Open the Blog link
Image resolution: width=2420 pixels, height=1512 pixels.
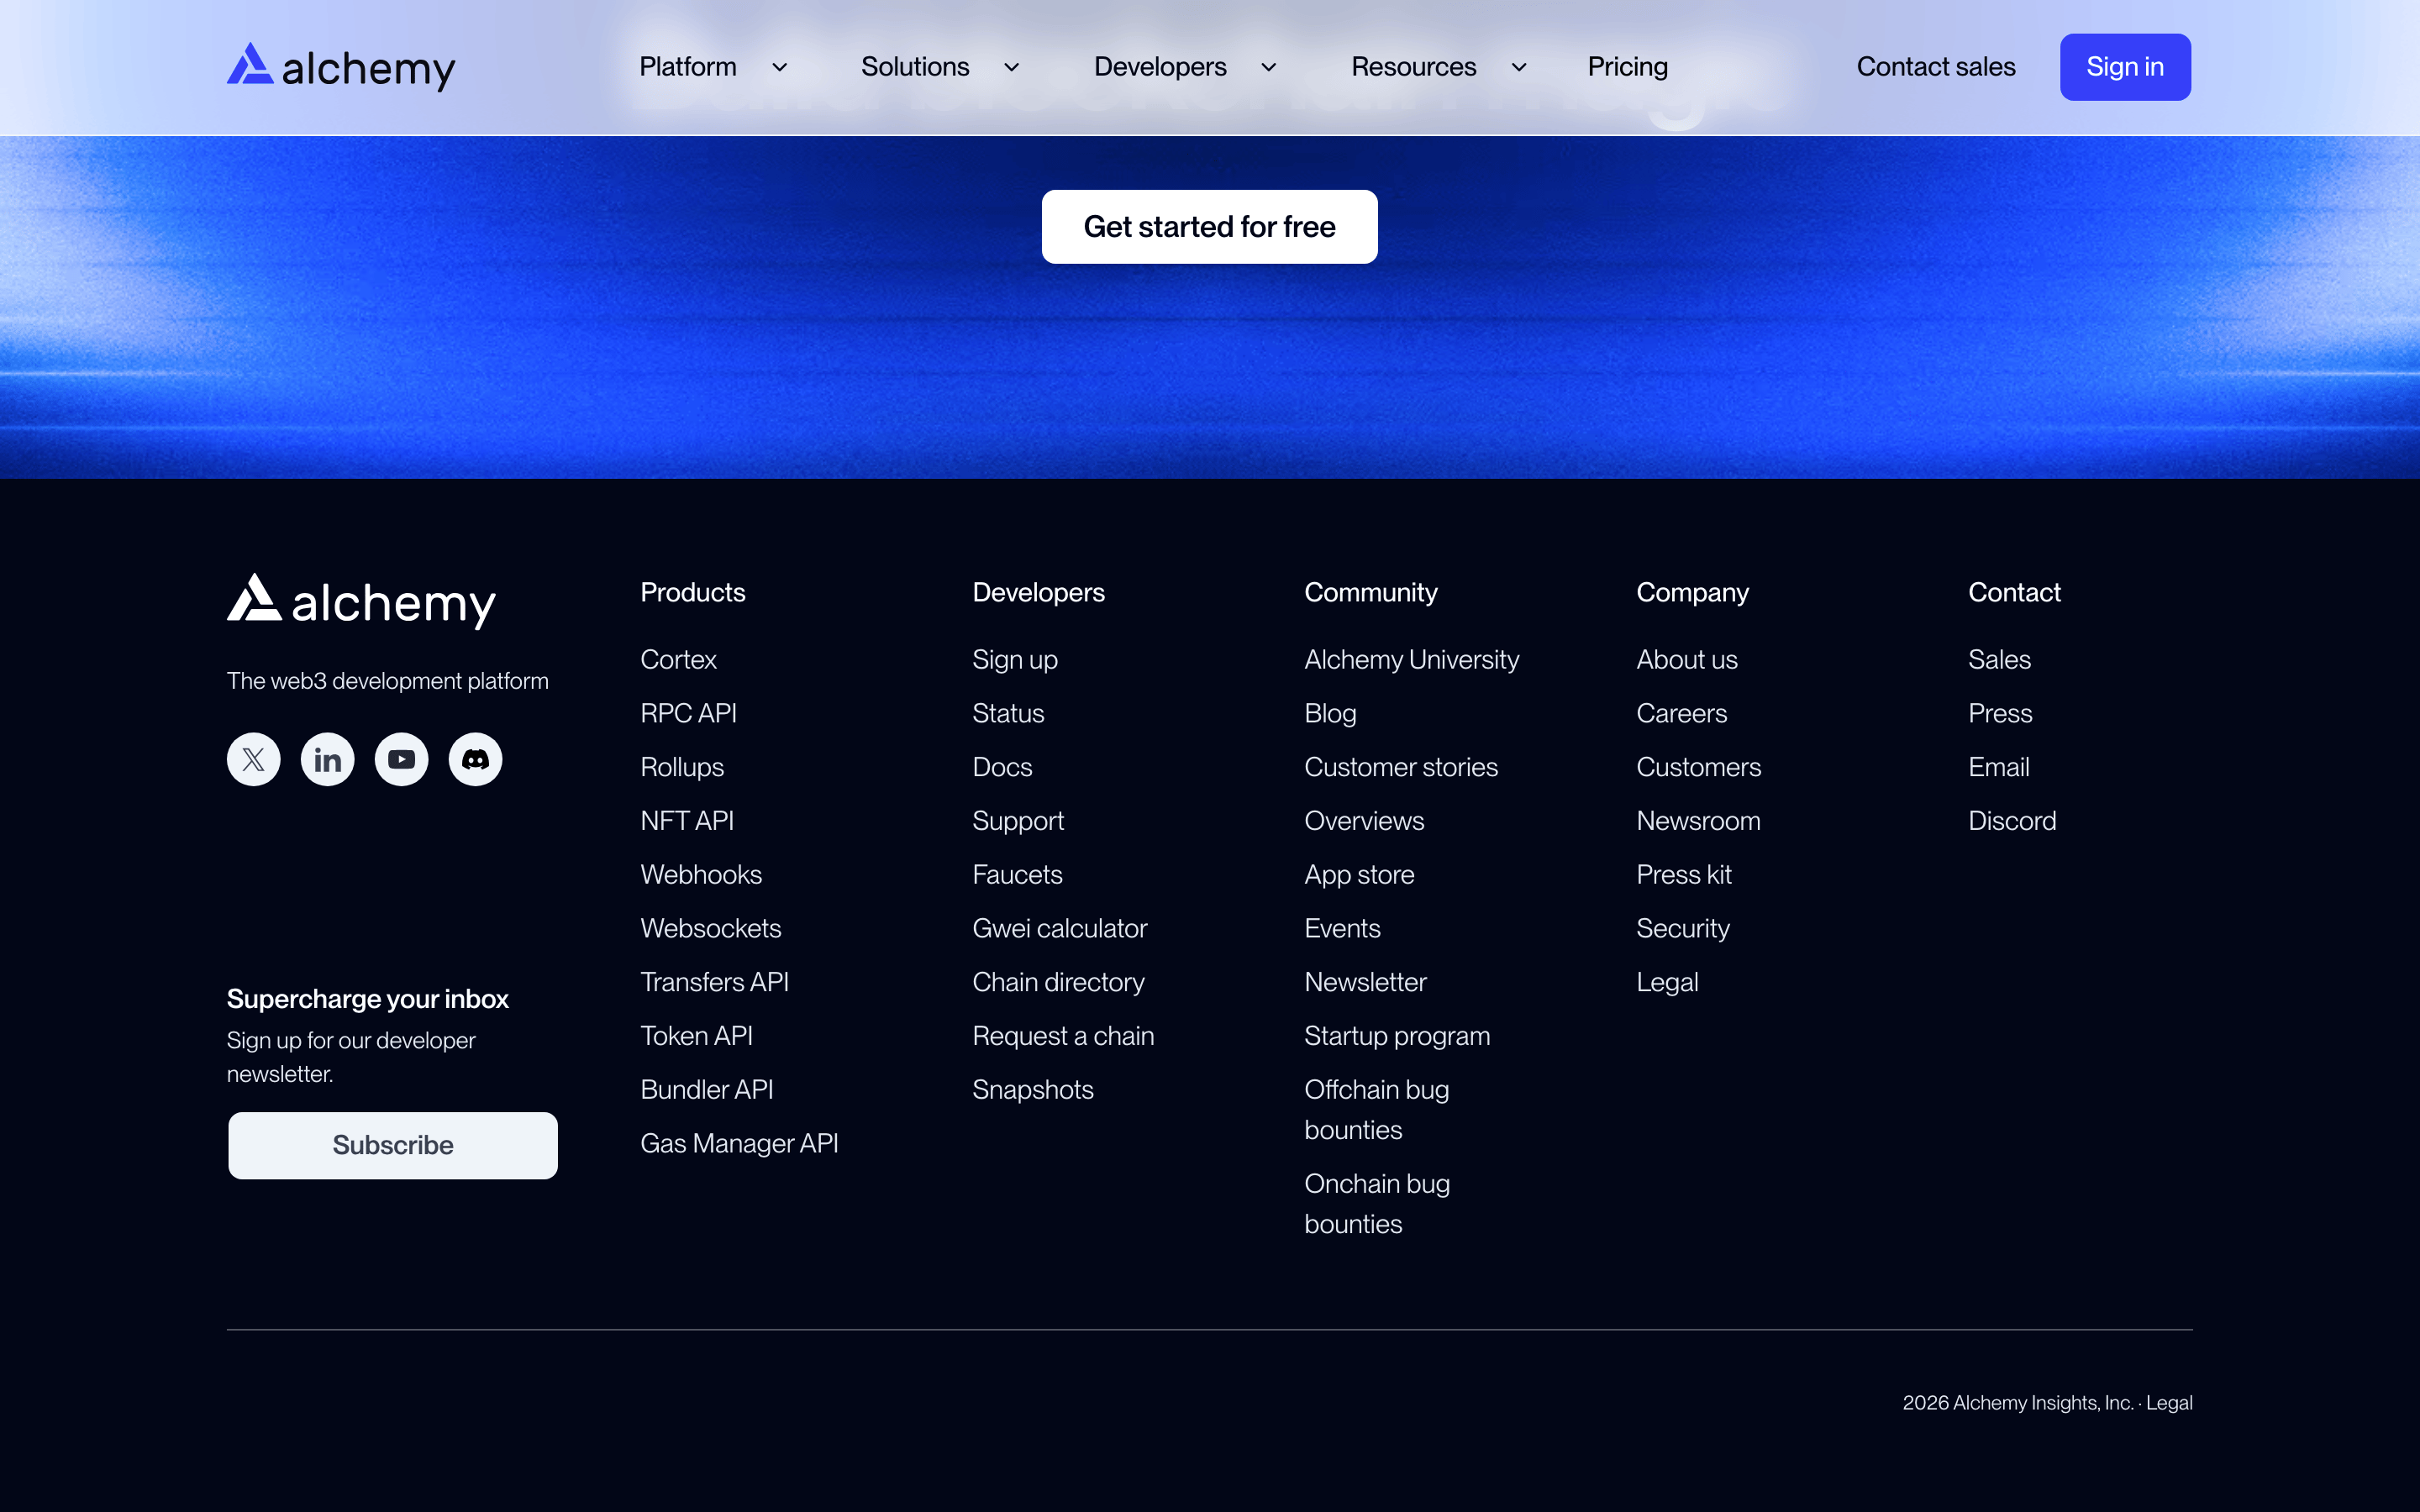[1330, 713]
